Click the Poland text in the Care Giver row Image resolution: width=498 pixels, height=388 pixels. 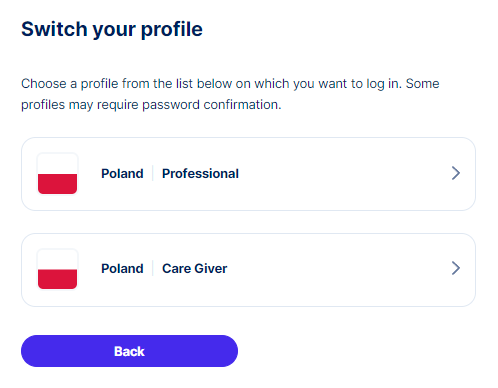click(x=122, y=269)
